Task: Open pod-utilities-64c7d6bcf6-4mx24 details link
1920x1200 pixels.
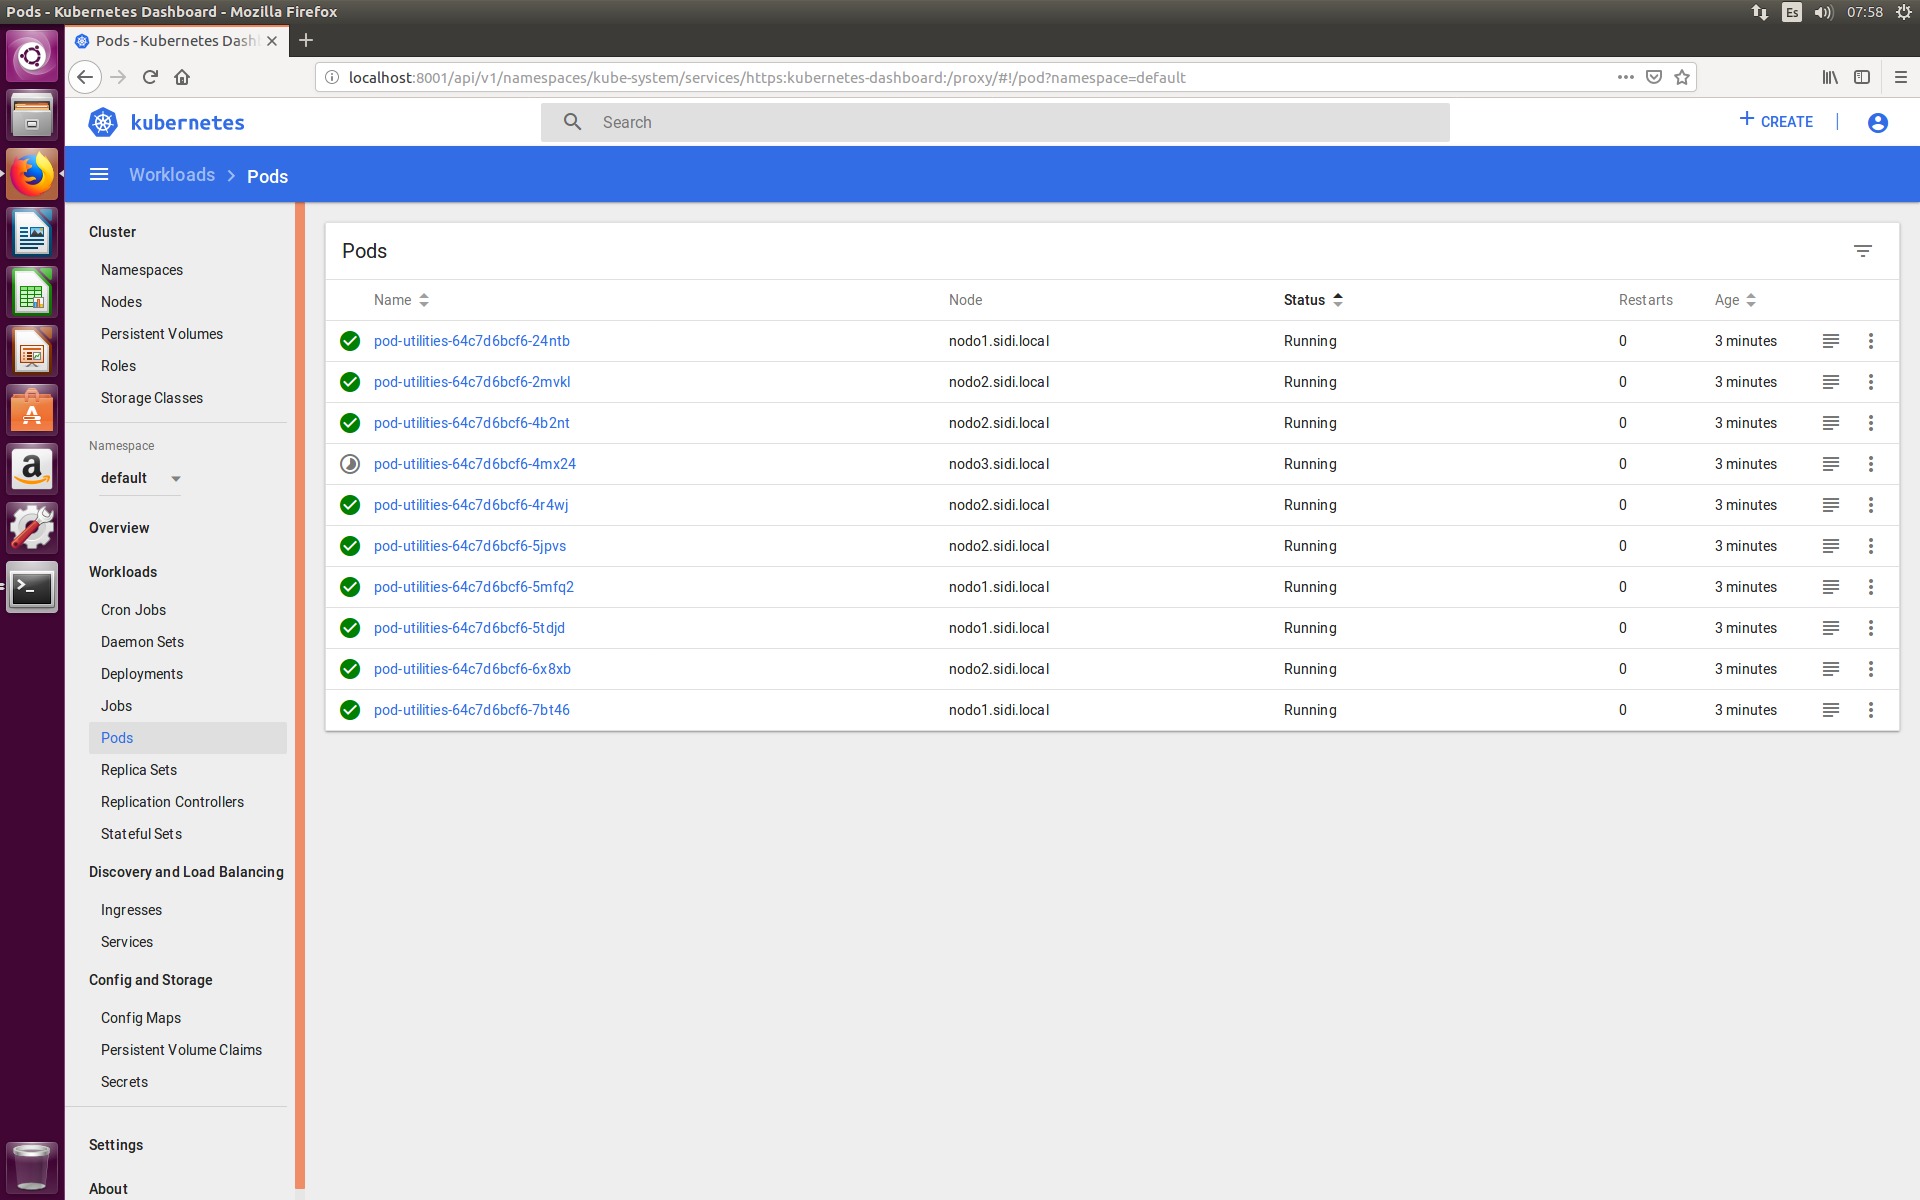Action: click(x=474, y=464)
